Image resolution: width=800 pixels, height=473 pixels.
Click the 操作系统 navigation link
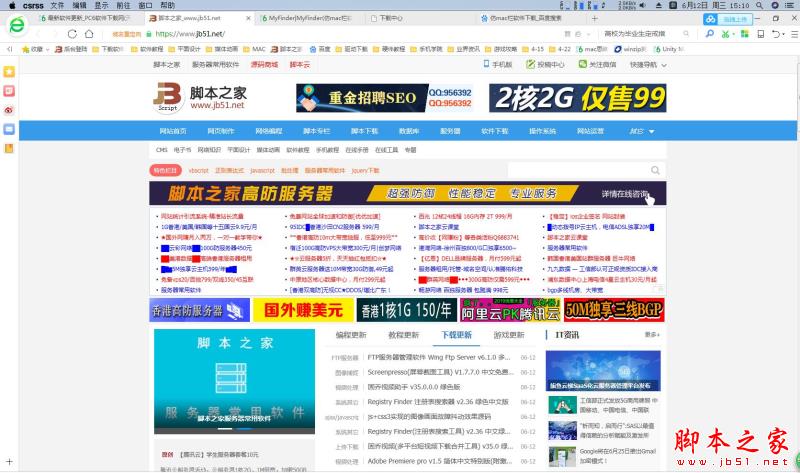pos(542,131)
